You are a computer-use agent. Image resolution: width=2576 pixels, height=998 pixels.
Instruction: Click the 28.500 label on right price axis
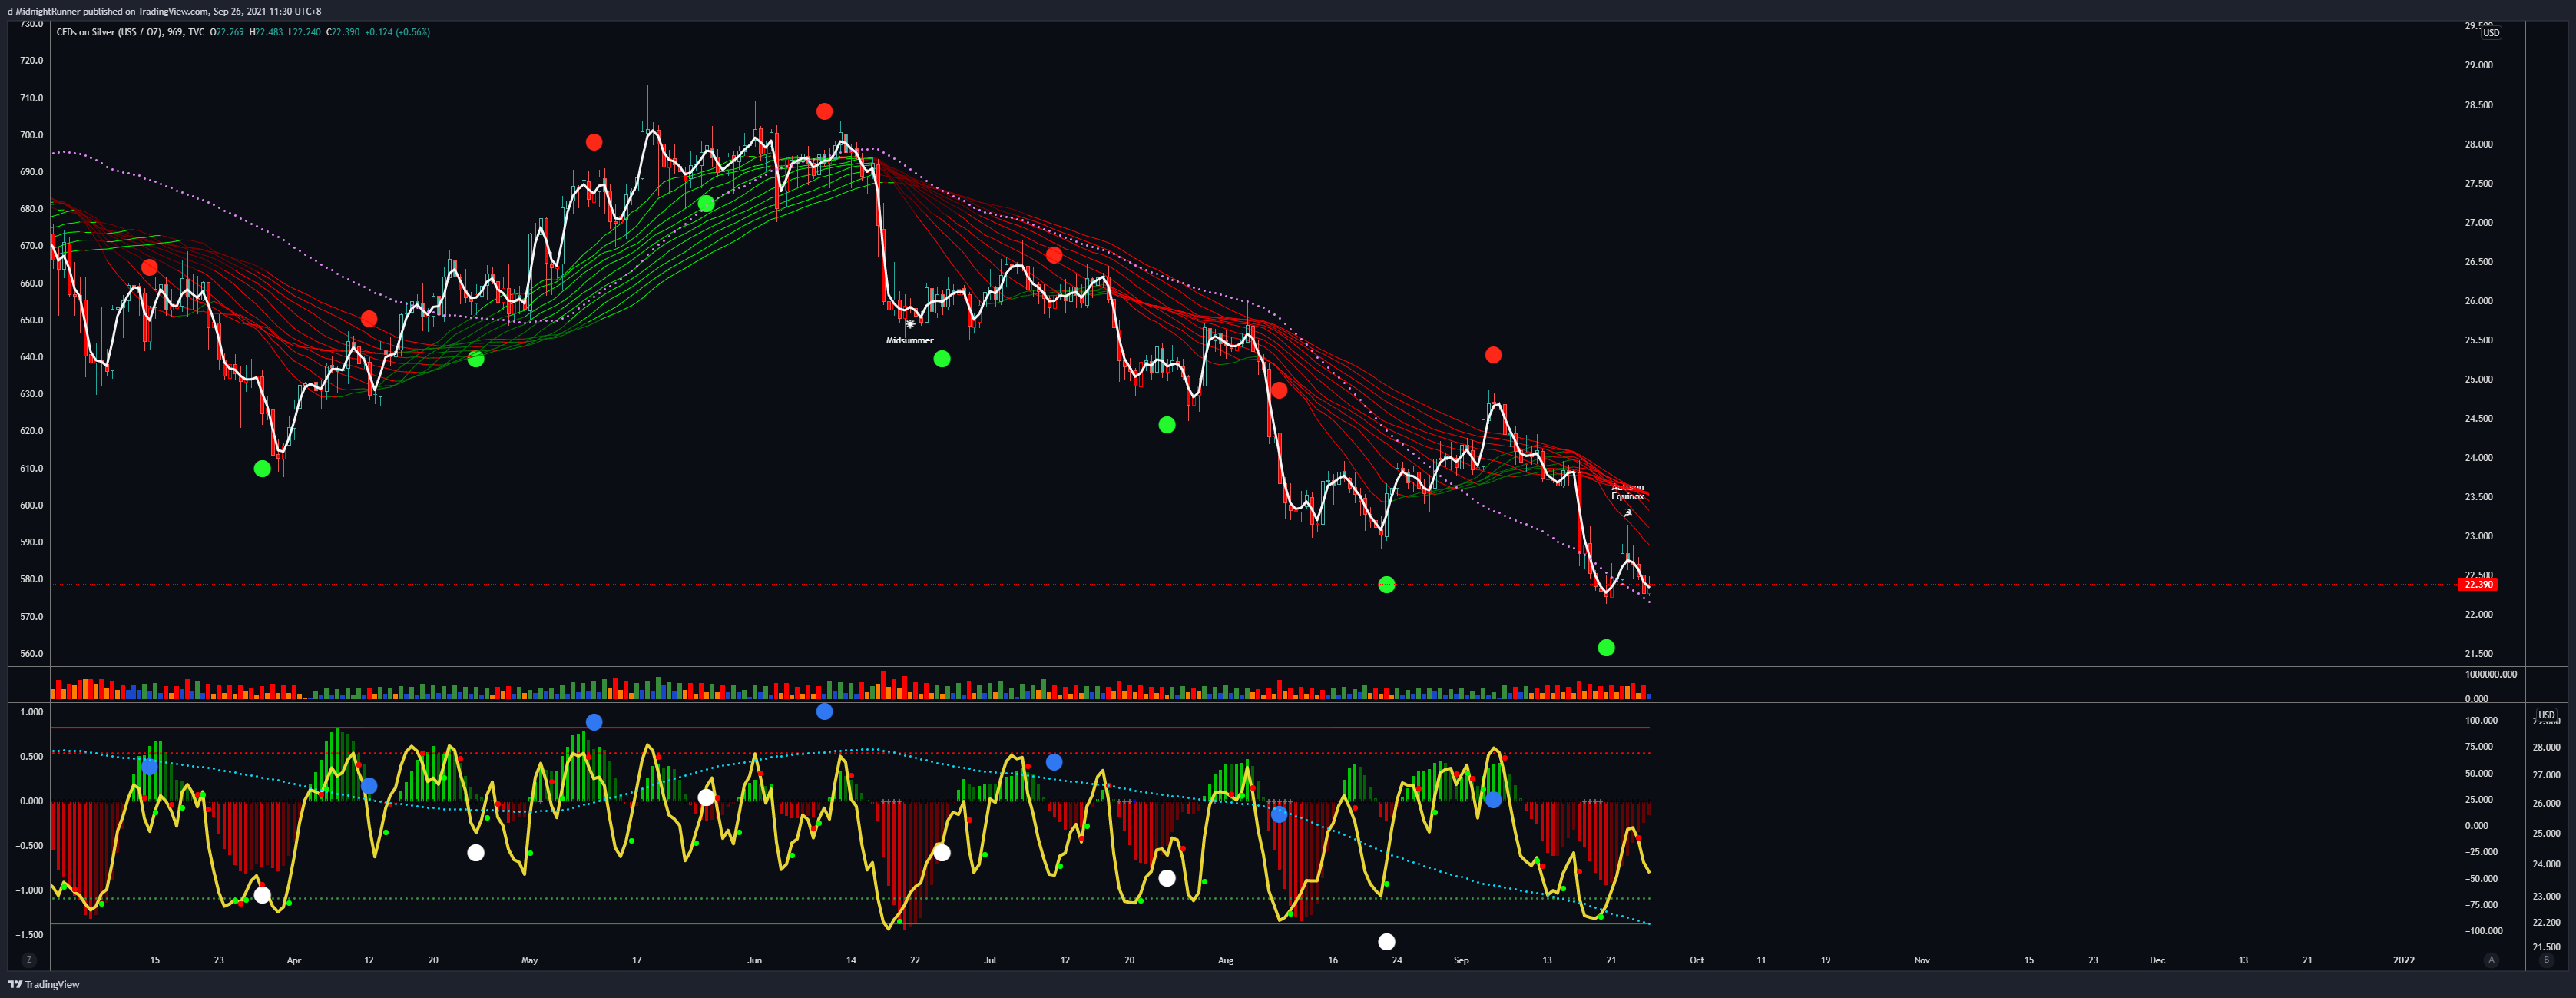(x=2479, y=105)
